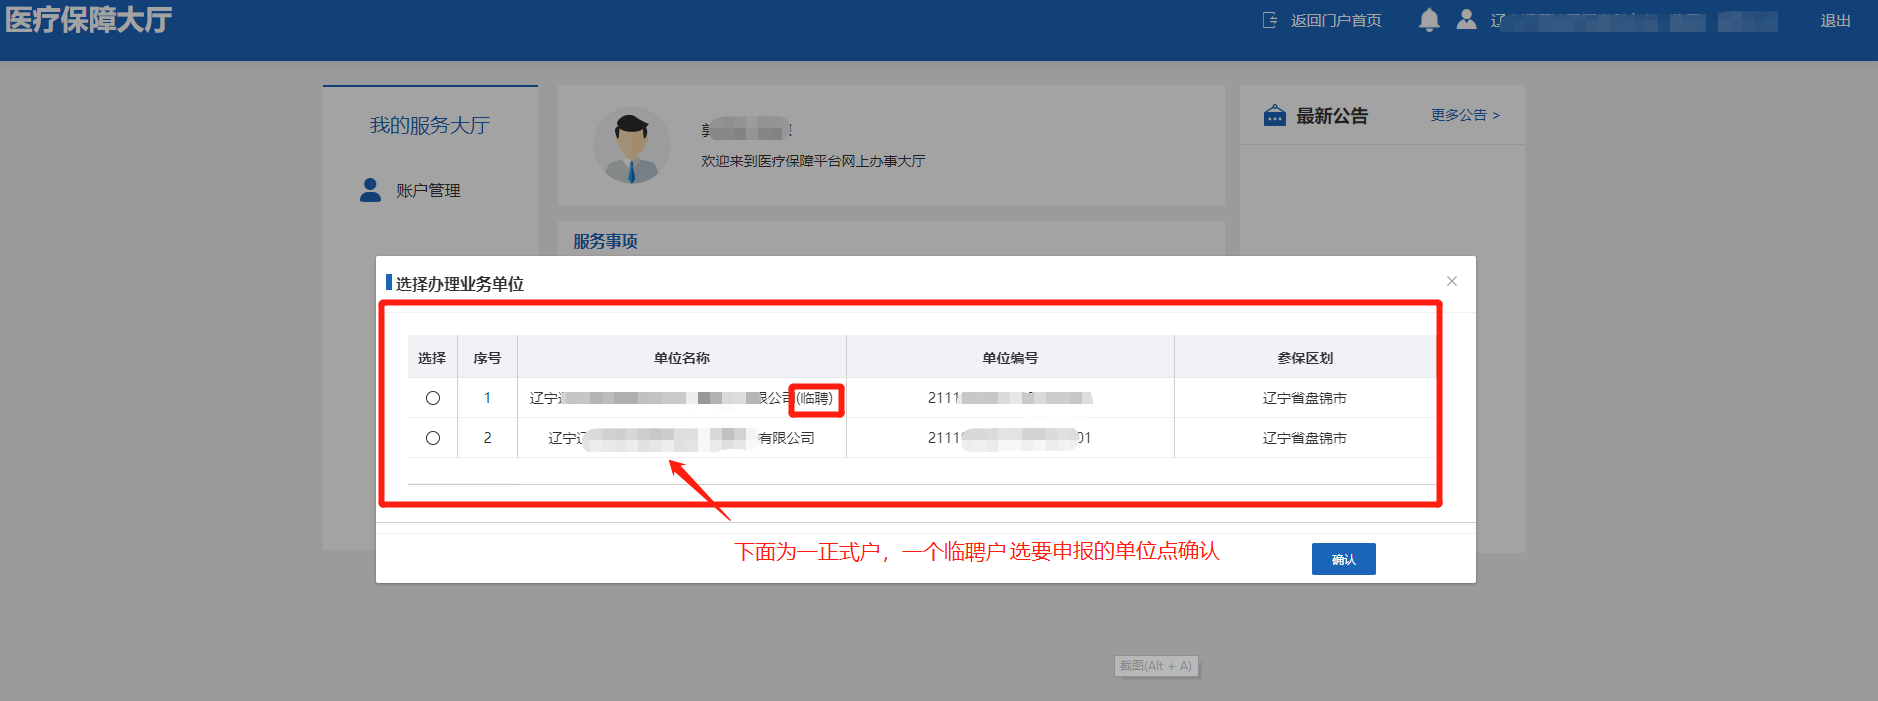The height and width of the screenshot is (701, 1878).
Task: Click the 最新公告 briefcase icon
Action: [x=1275, y=115]
